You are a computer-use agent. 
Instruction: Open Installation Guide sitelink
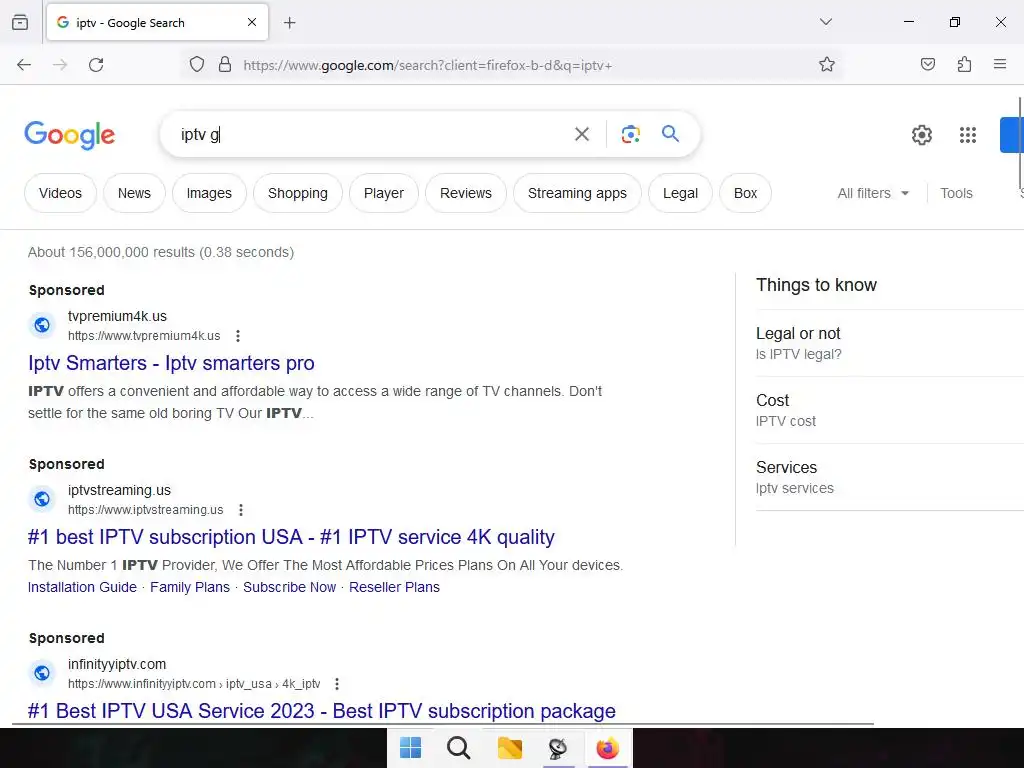pyautogui.click(x=82, y=587)
